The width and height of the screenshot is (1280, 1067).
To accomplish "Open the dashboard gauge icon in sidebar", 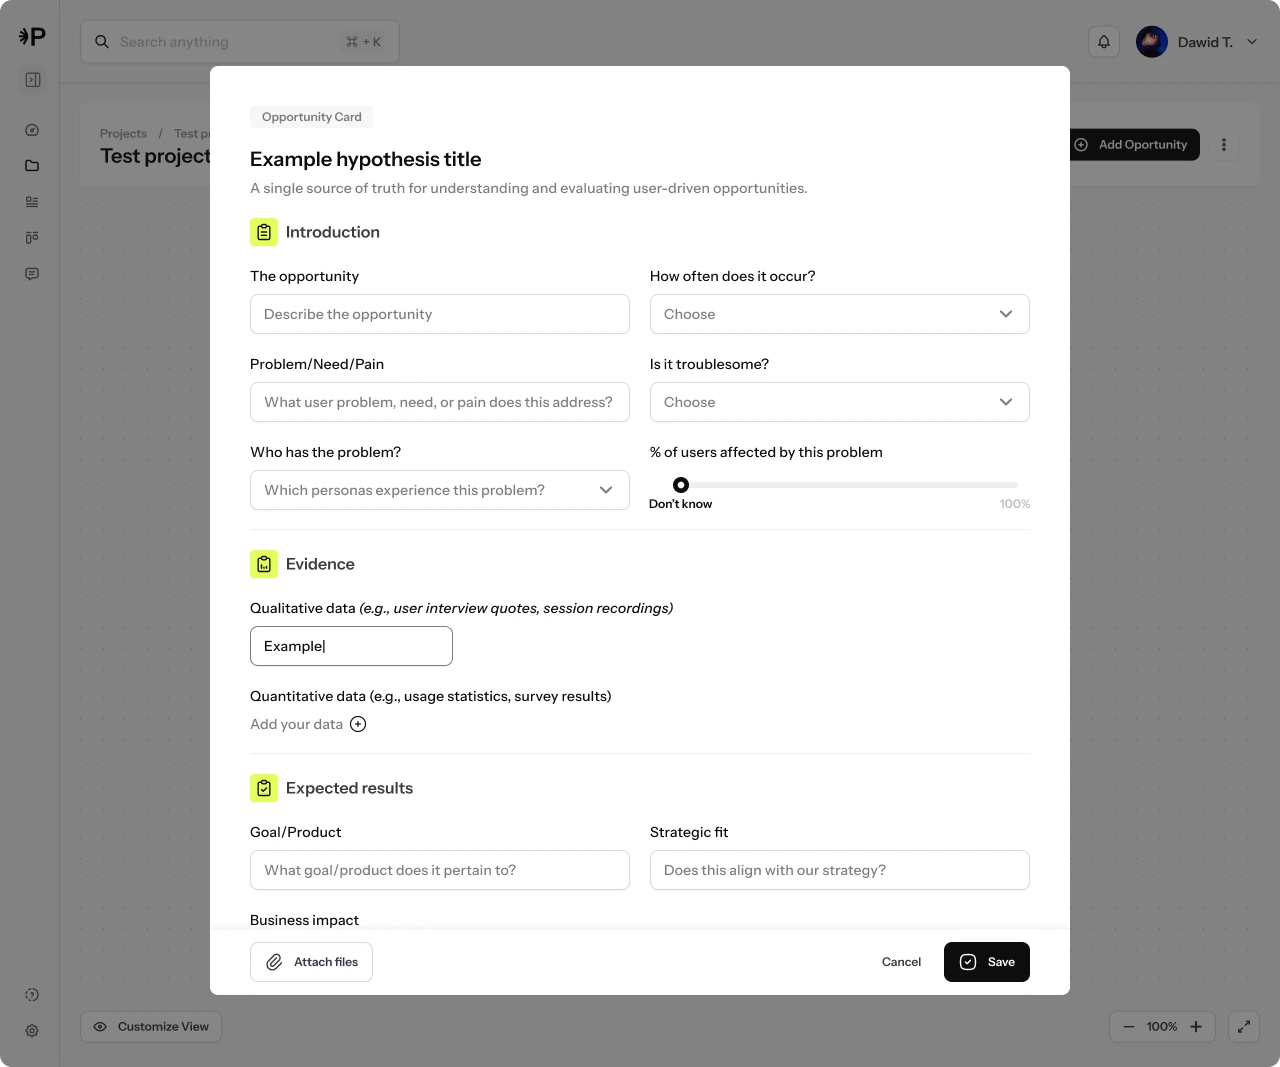I will (32, 130).
